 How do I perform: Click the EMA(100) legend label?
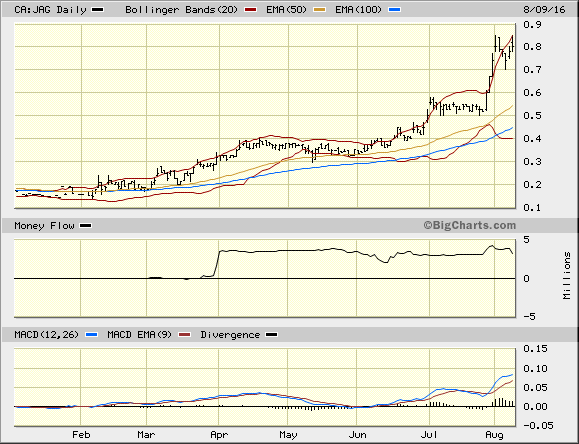(x=358, y=10)
